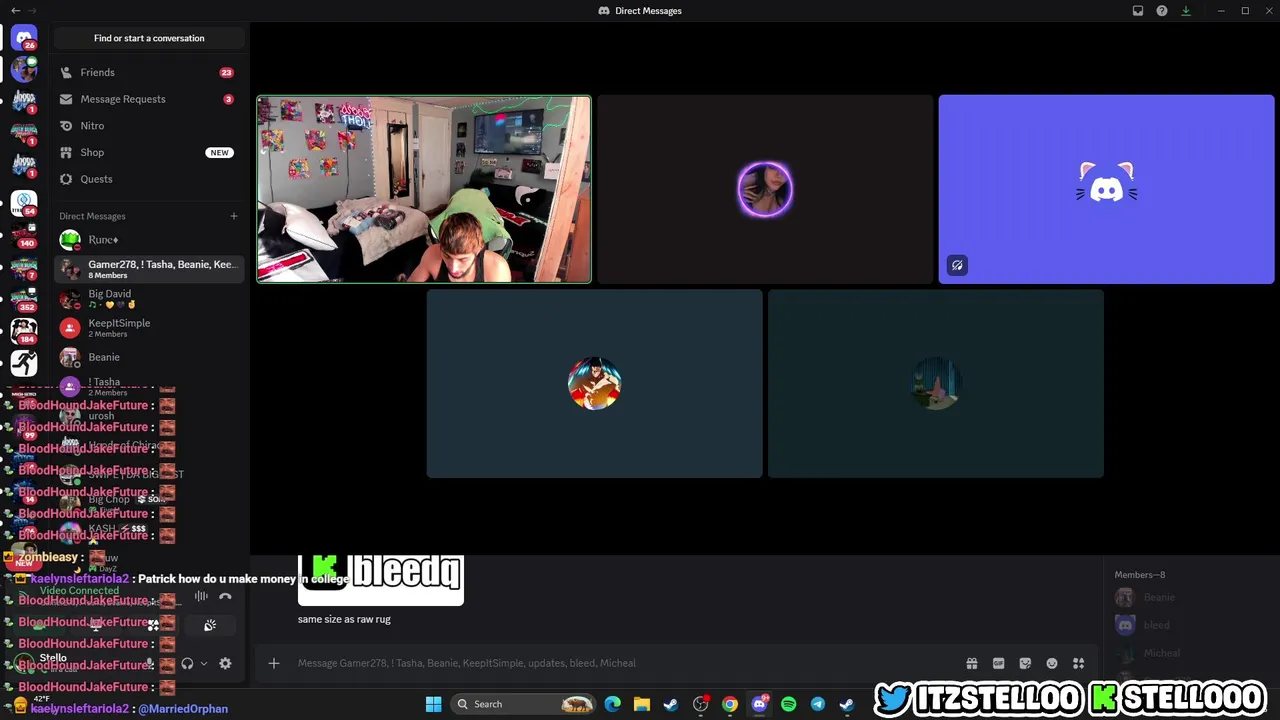This screenshot has width=1280, height=720.
Task: Toggle deafen headphones
Action: pos(187,663)
